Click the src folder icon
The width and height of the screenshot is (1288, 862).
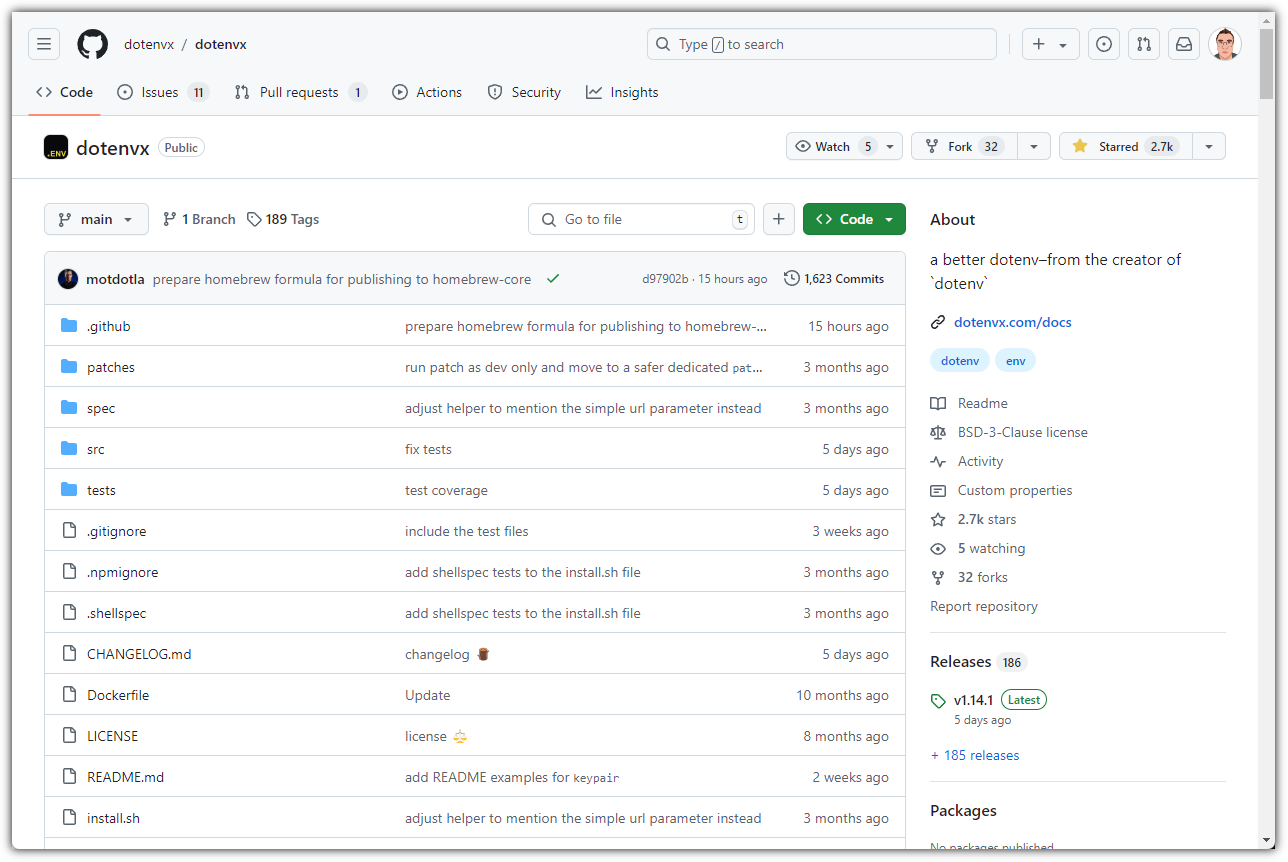click(69, 449)
